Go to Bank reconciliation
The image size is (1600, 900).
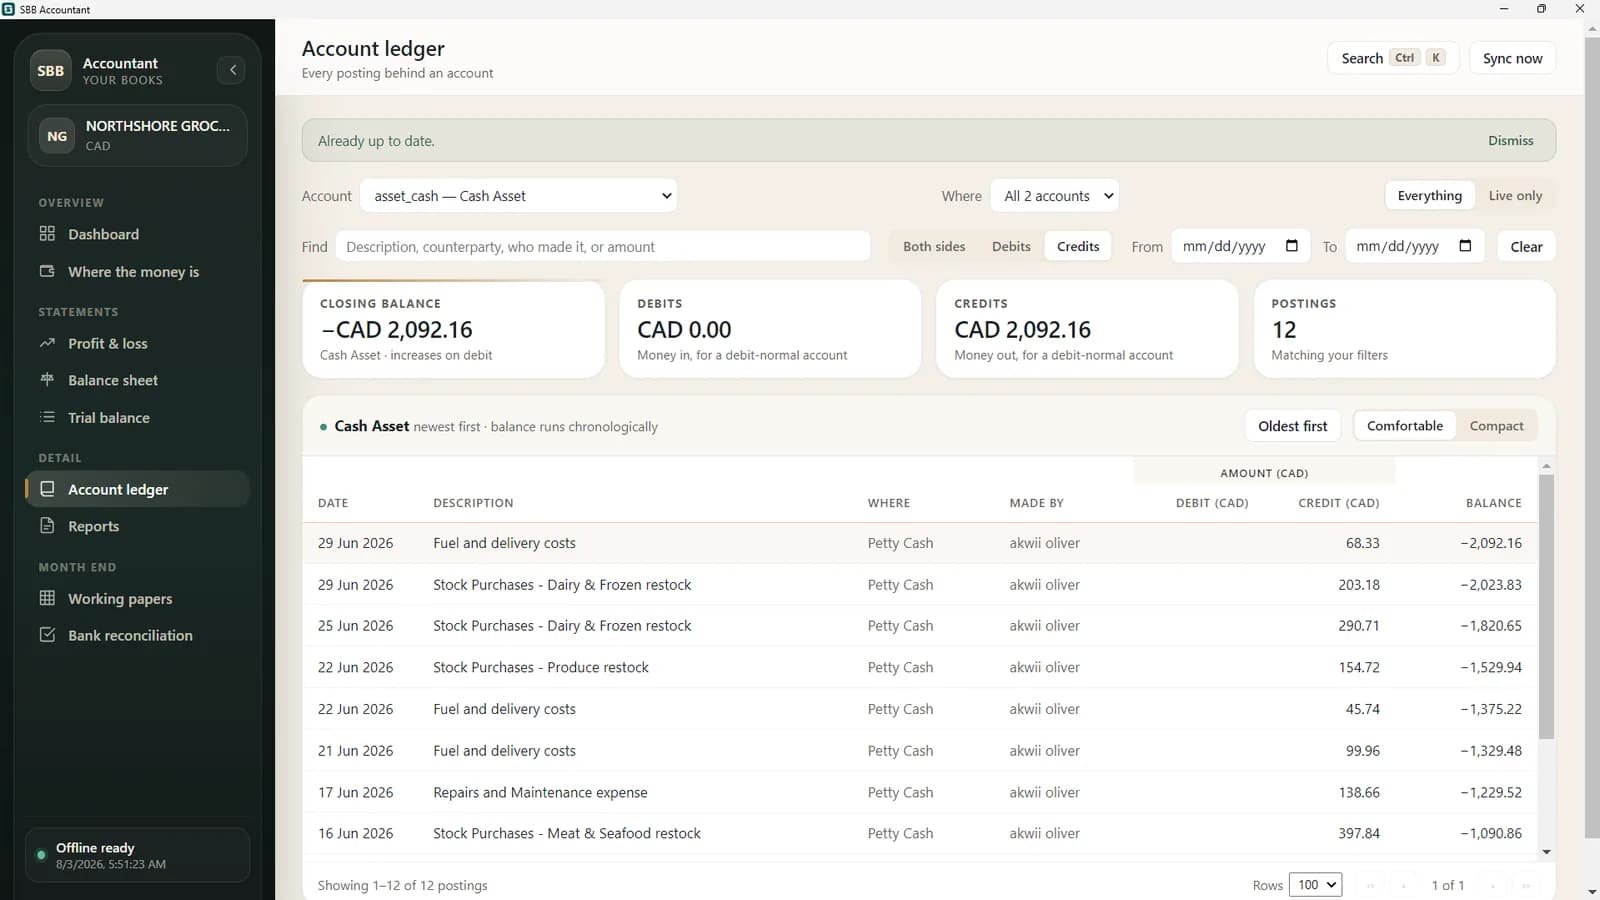click(138, 635)
